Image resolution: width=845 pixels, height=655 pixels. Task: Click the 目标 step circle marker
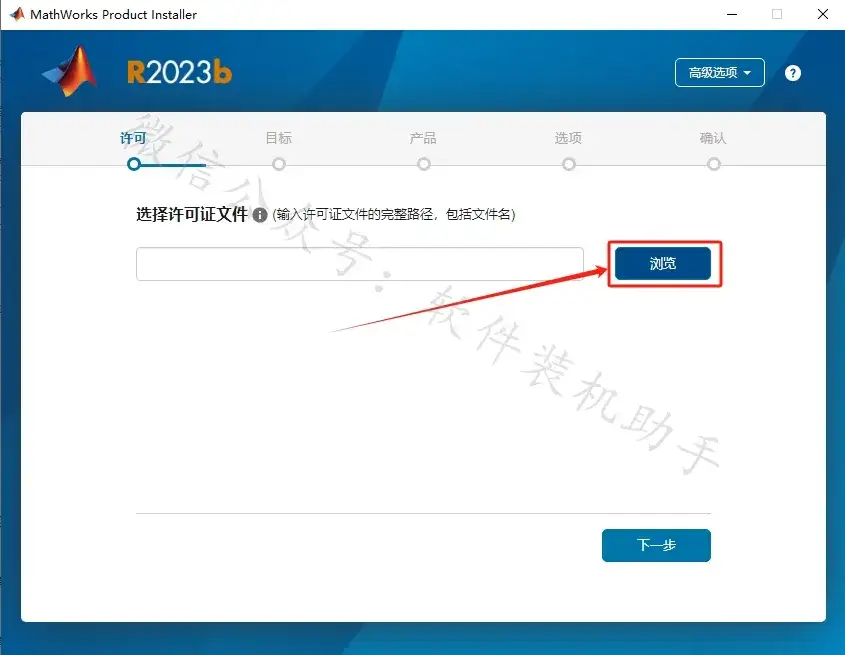[x=279, y=164]
